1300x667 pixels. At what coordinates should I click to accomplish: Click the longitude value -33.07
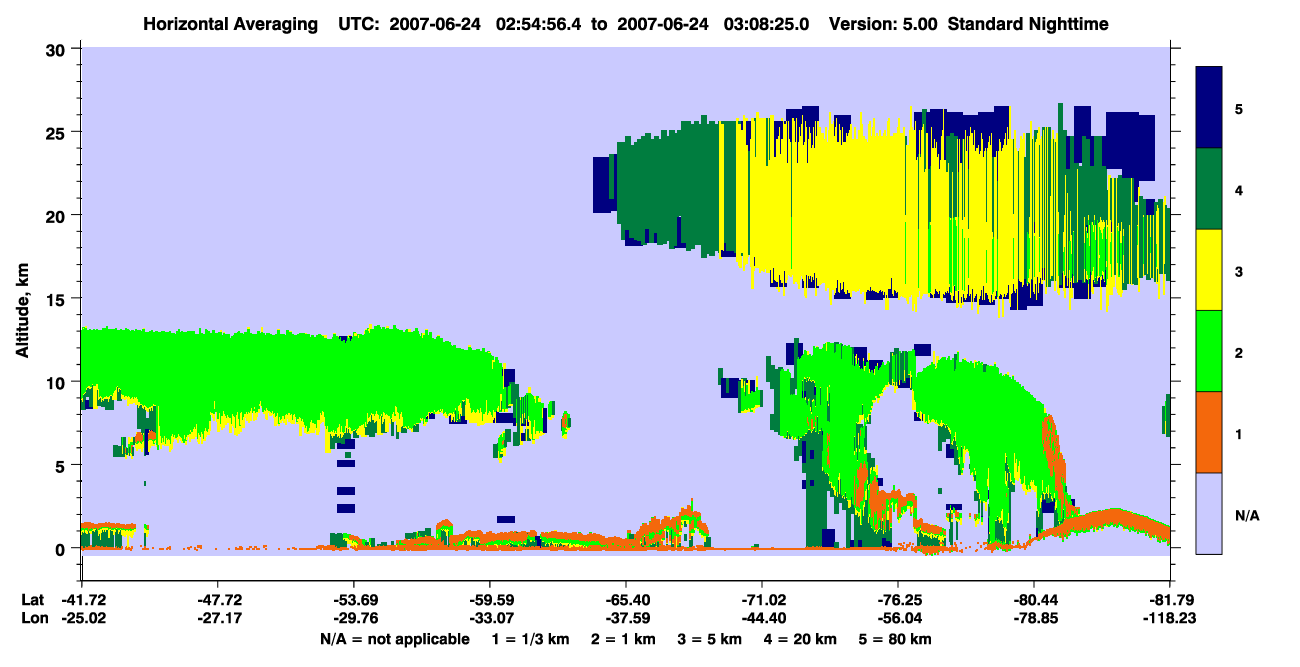(x=489, y=618)
